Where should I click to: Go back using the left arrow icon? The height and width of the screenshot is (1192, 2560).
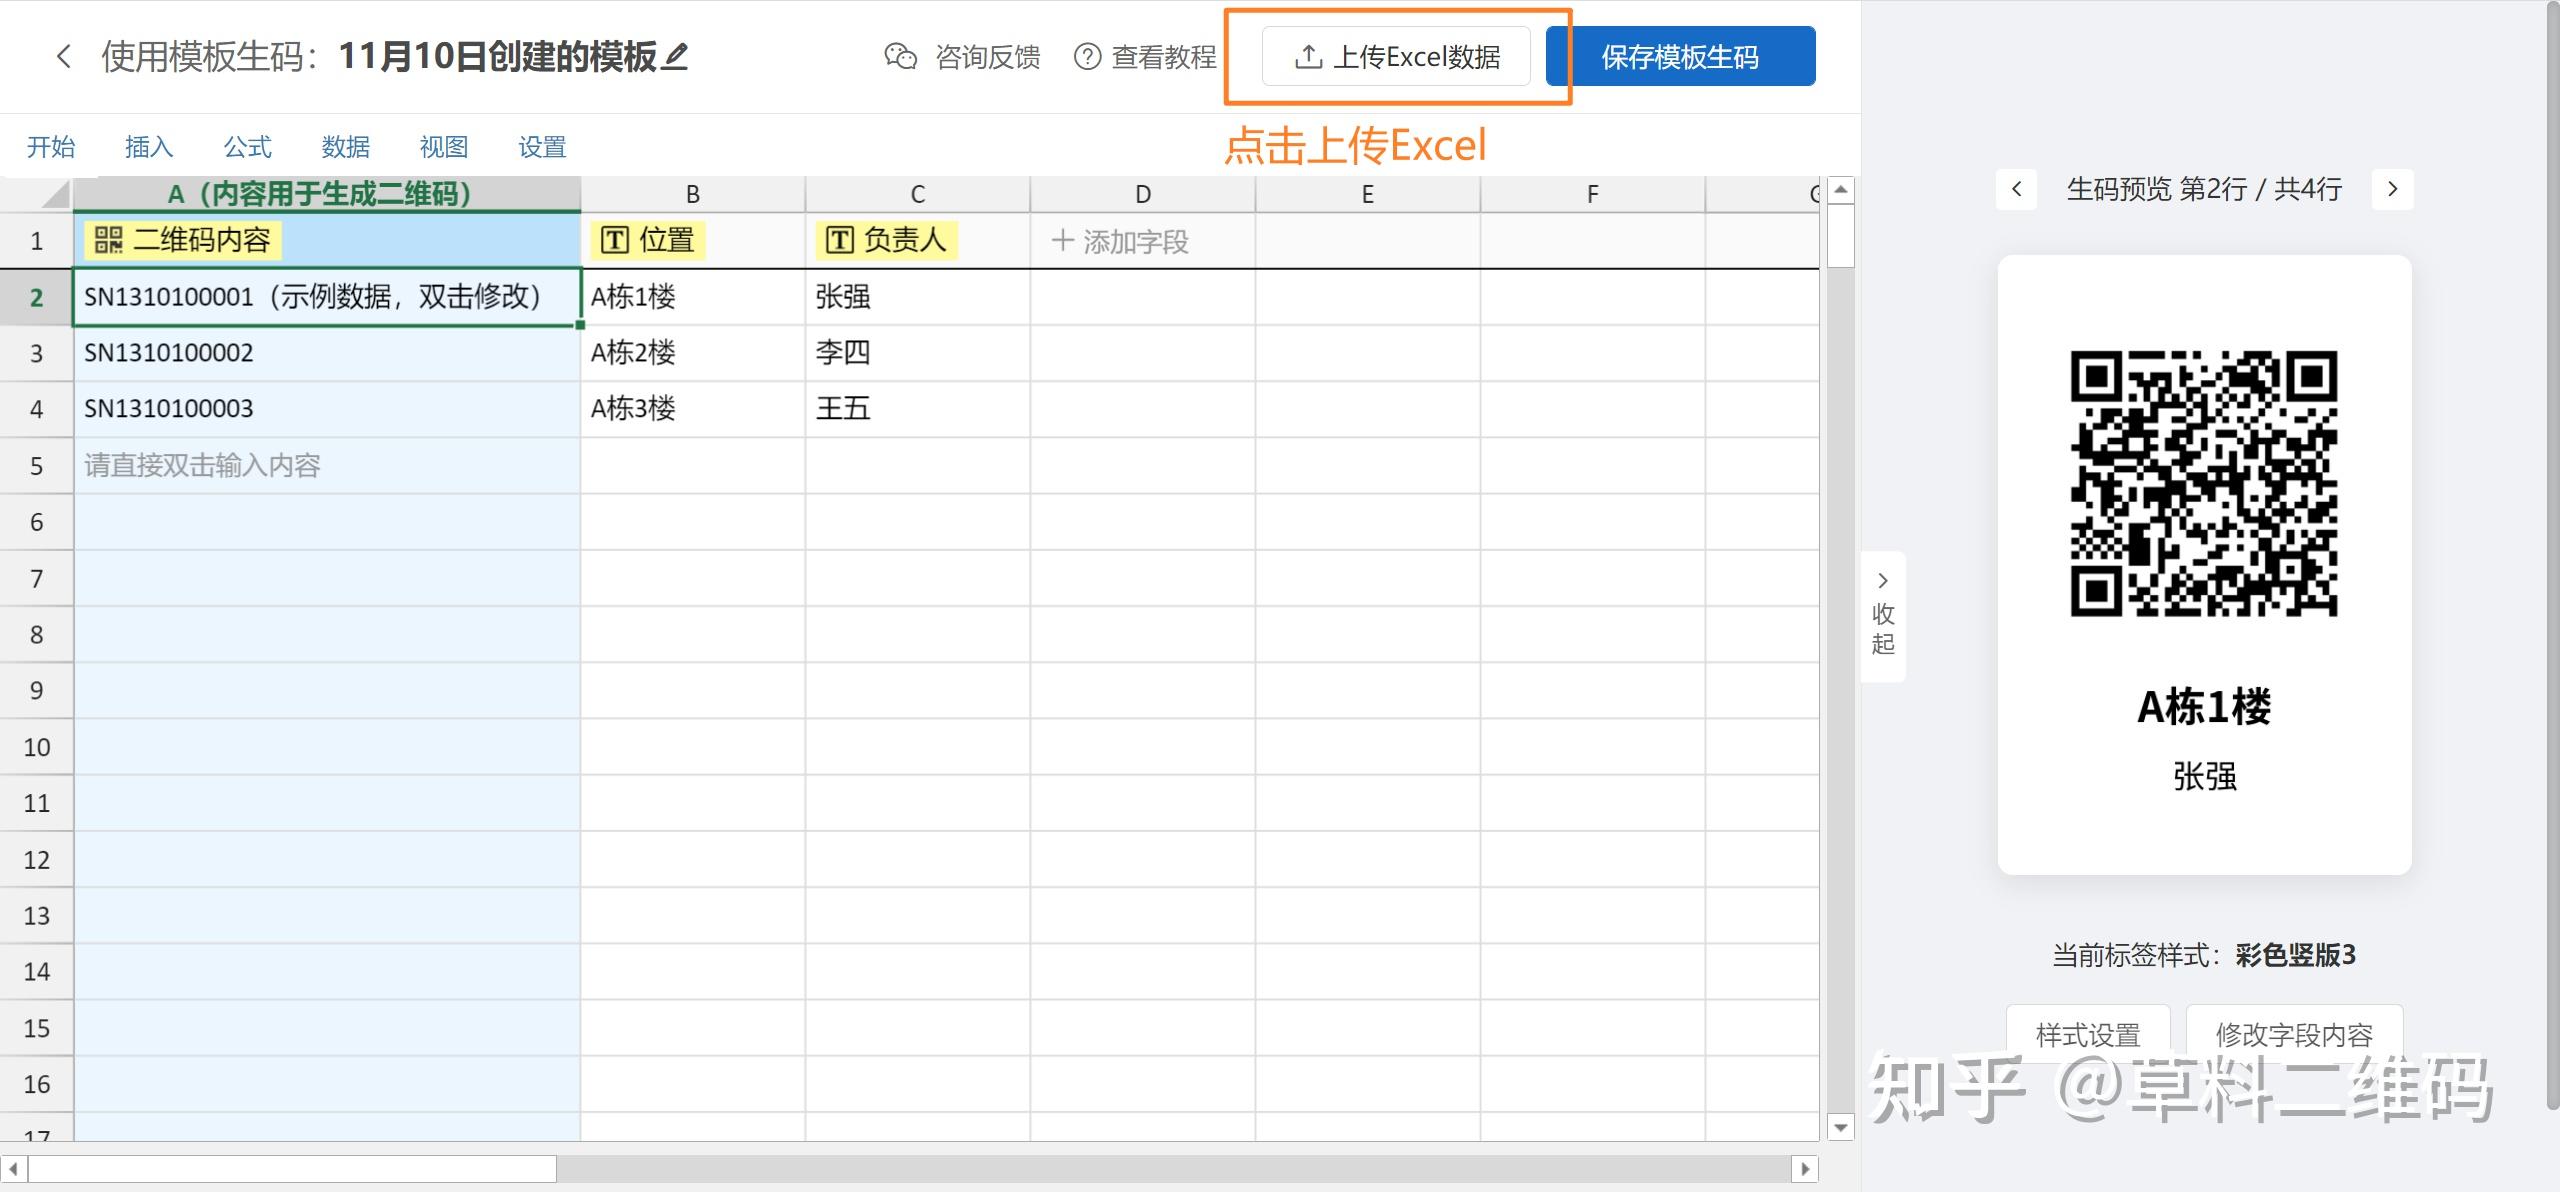point(63,56)
